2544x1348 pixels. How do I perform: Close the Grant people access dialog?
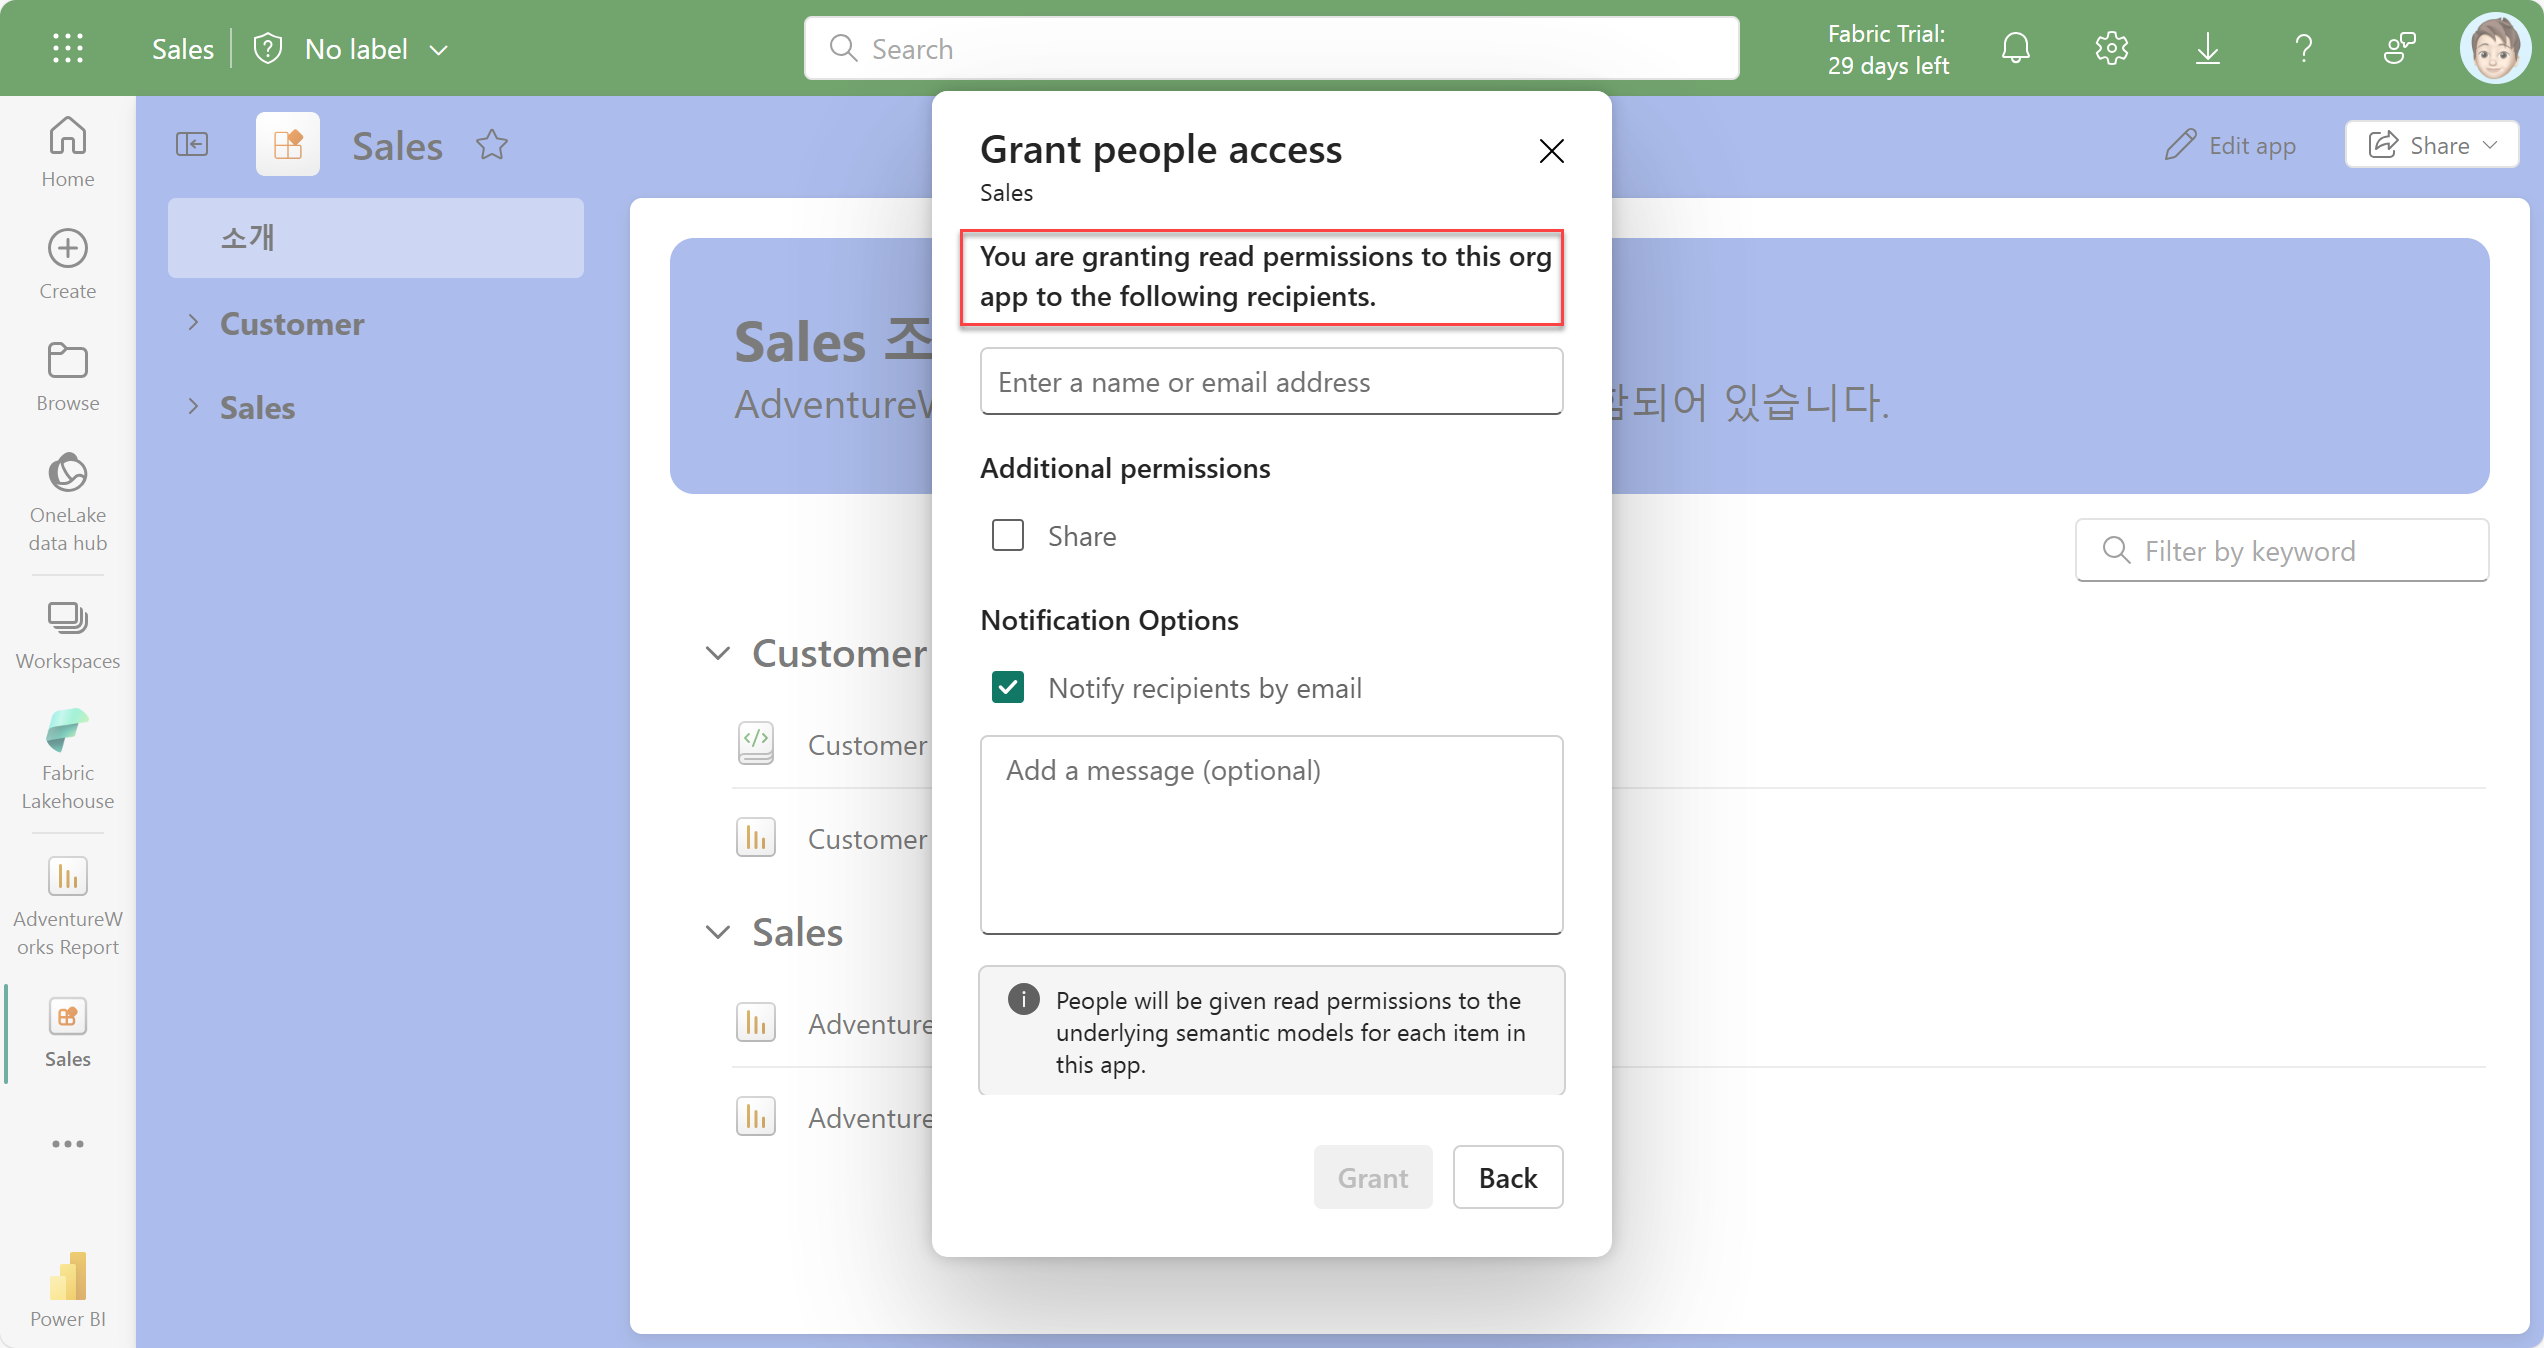tap(1552, 151)
